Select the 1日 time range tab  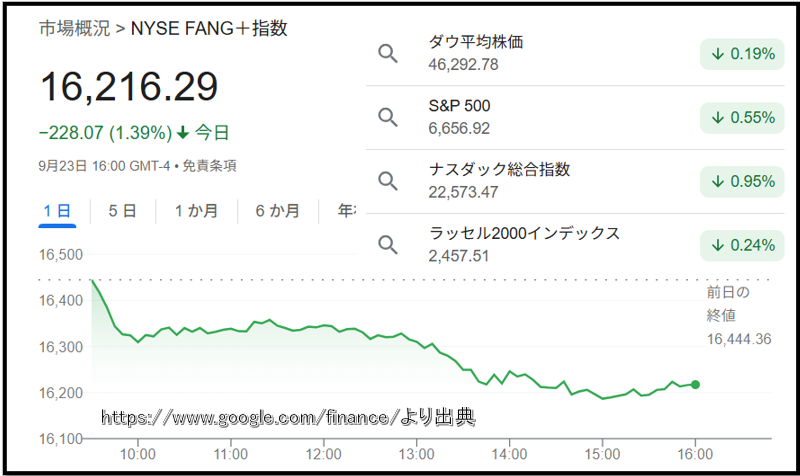pyautogui.click(x=57, y=211)
